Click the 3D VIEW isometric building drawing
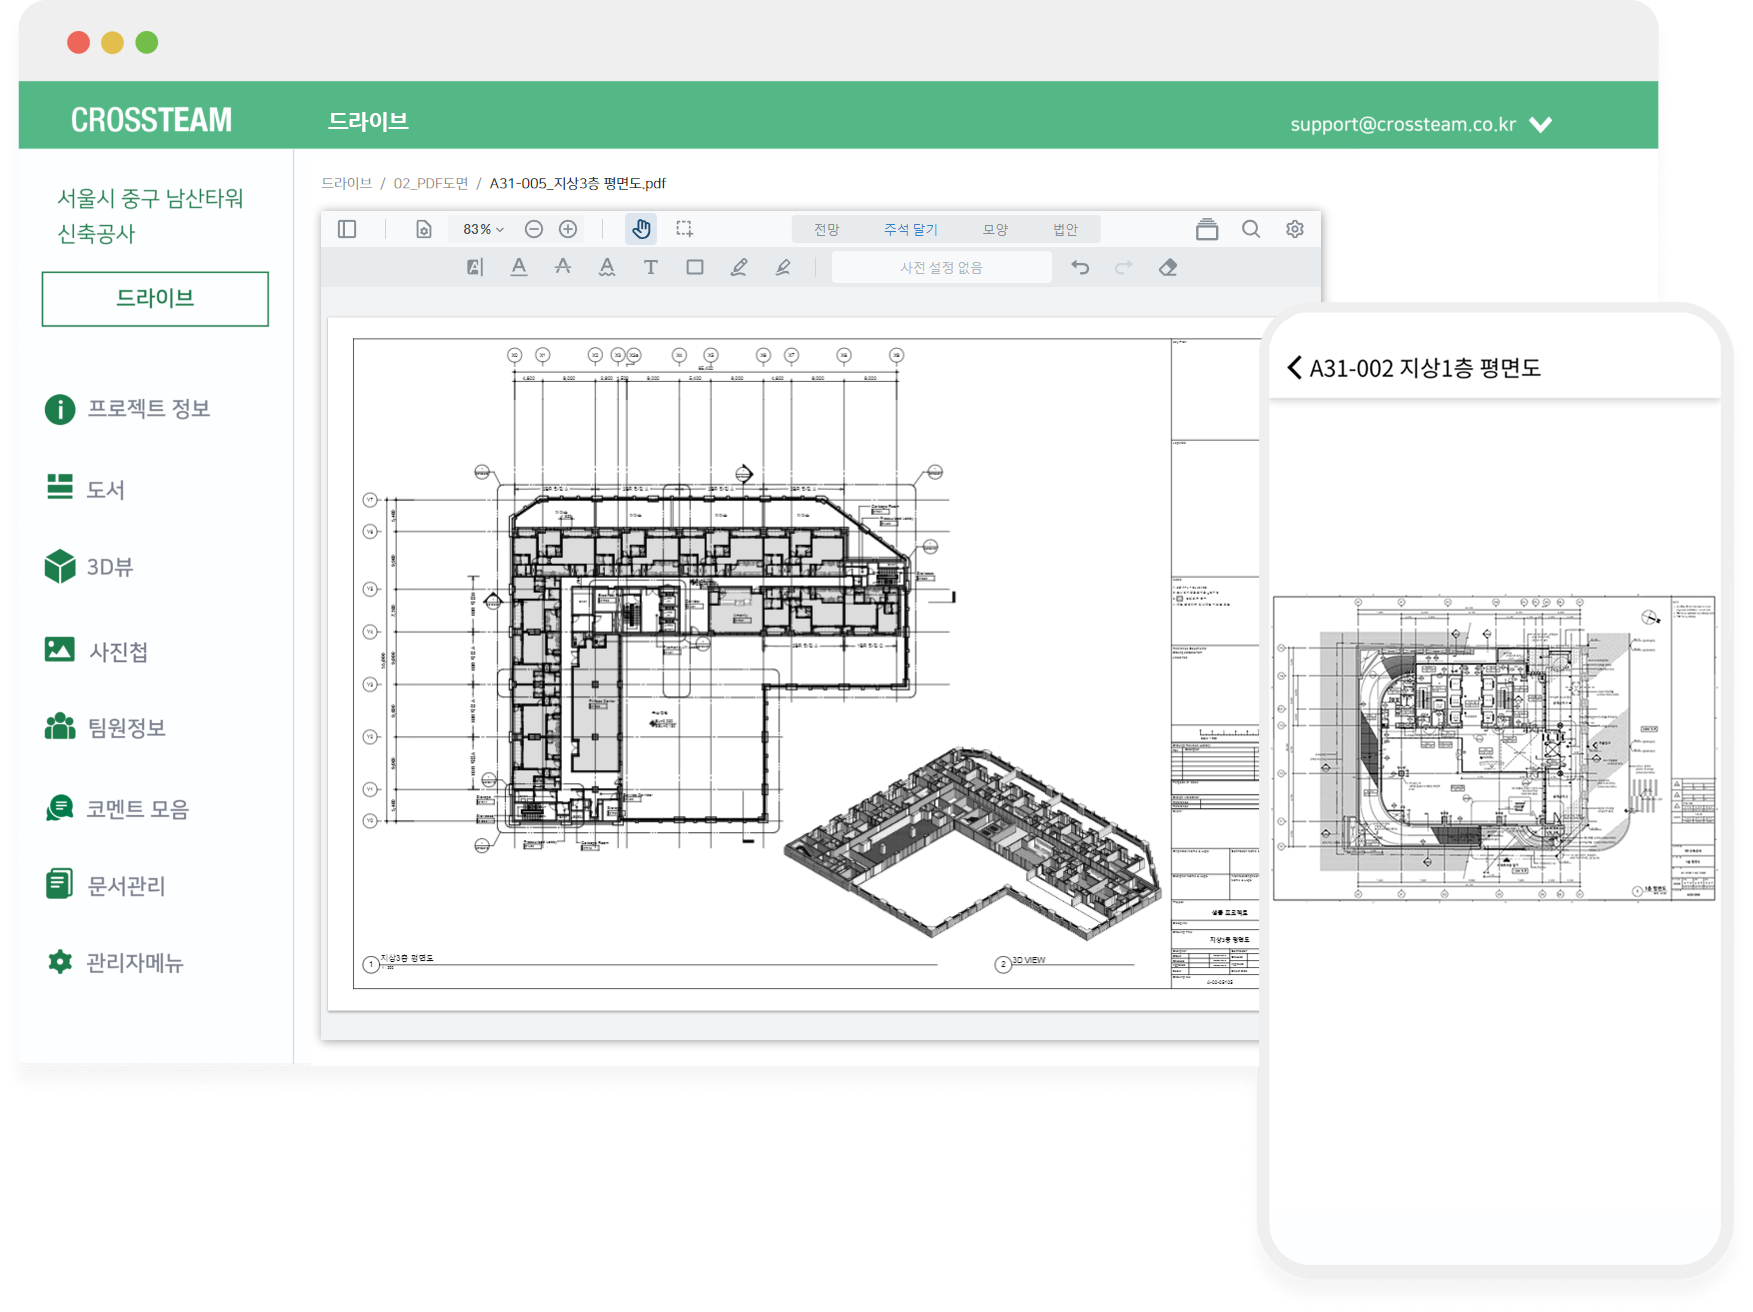Viewport: 1753px width, 1312px height. (975, 842)
